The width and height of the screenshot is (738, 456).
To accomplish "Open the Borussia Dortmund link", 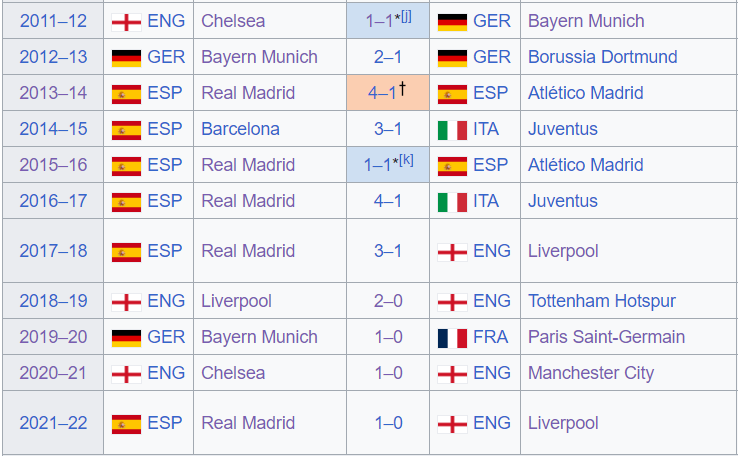I will 602,57.
